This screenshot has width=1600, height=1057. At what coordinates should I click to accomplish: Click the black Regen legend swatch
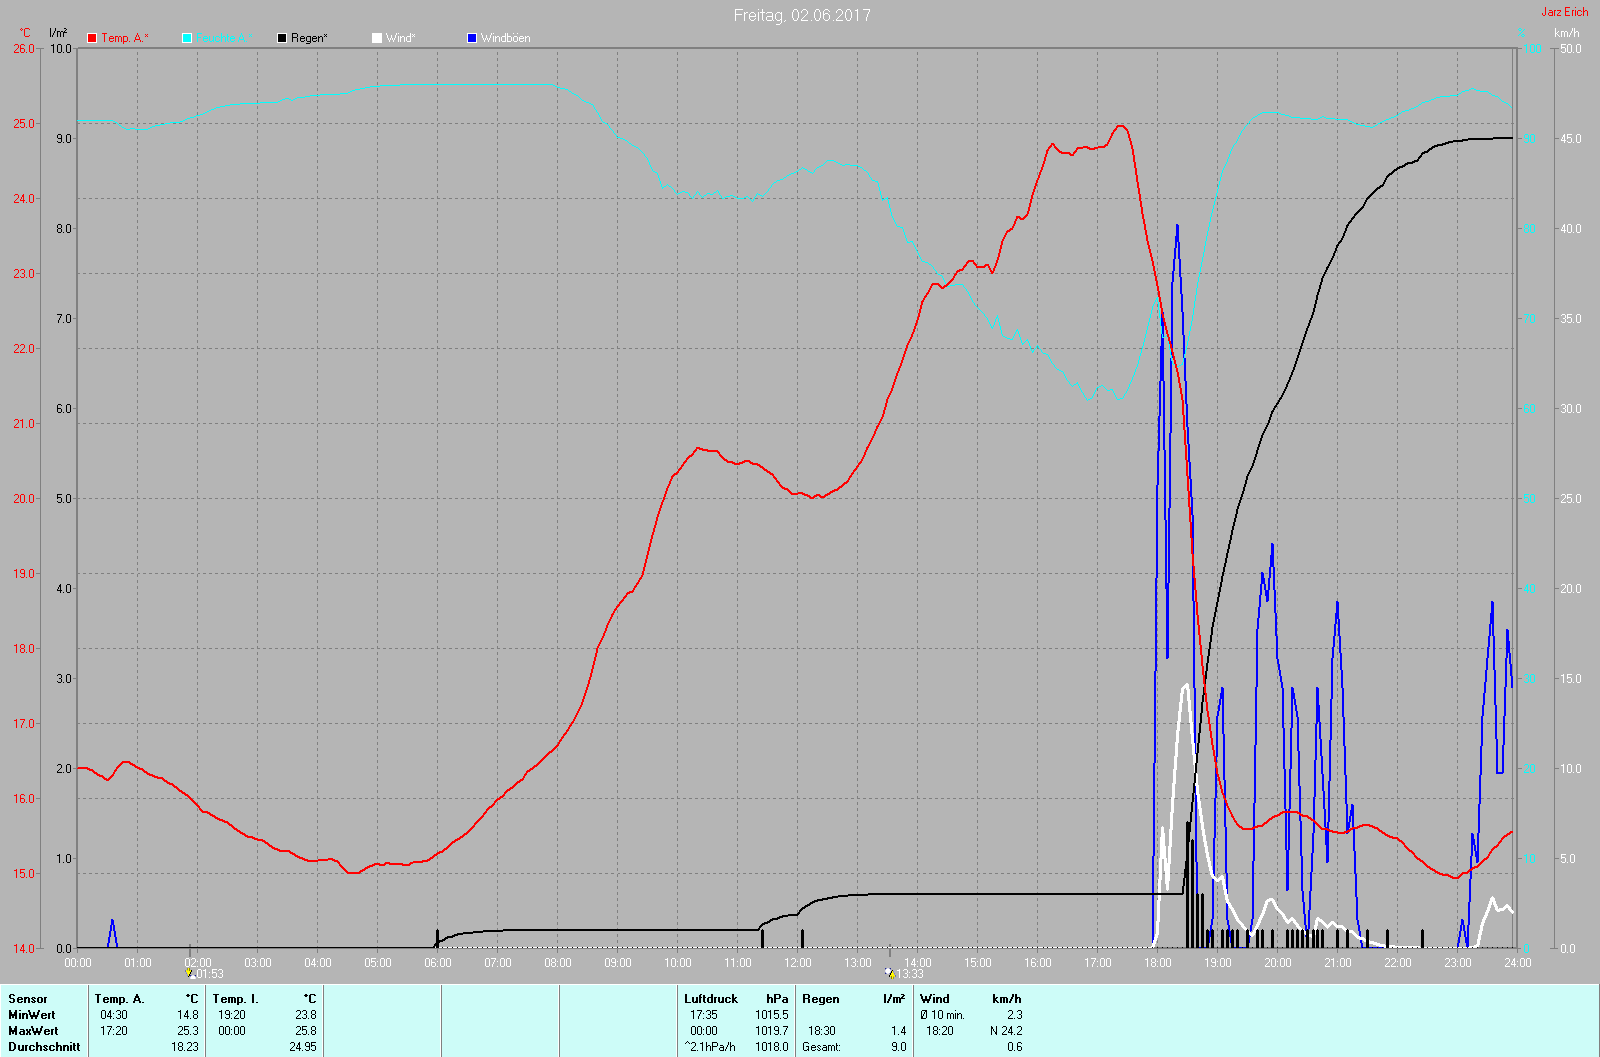tap(282, 38)
